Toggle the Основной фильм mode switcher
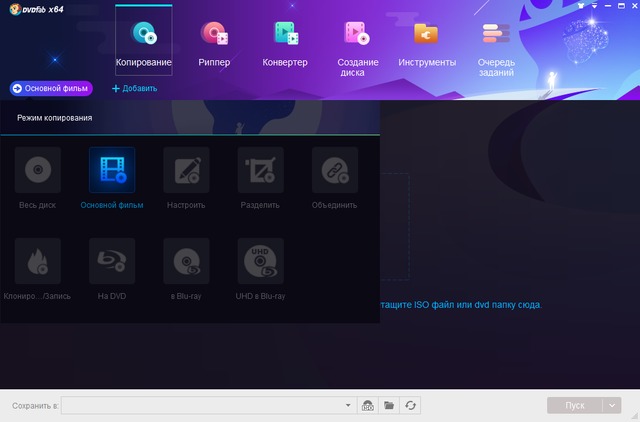Viewport: 640px width, 422px height. coord(51,88)
